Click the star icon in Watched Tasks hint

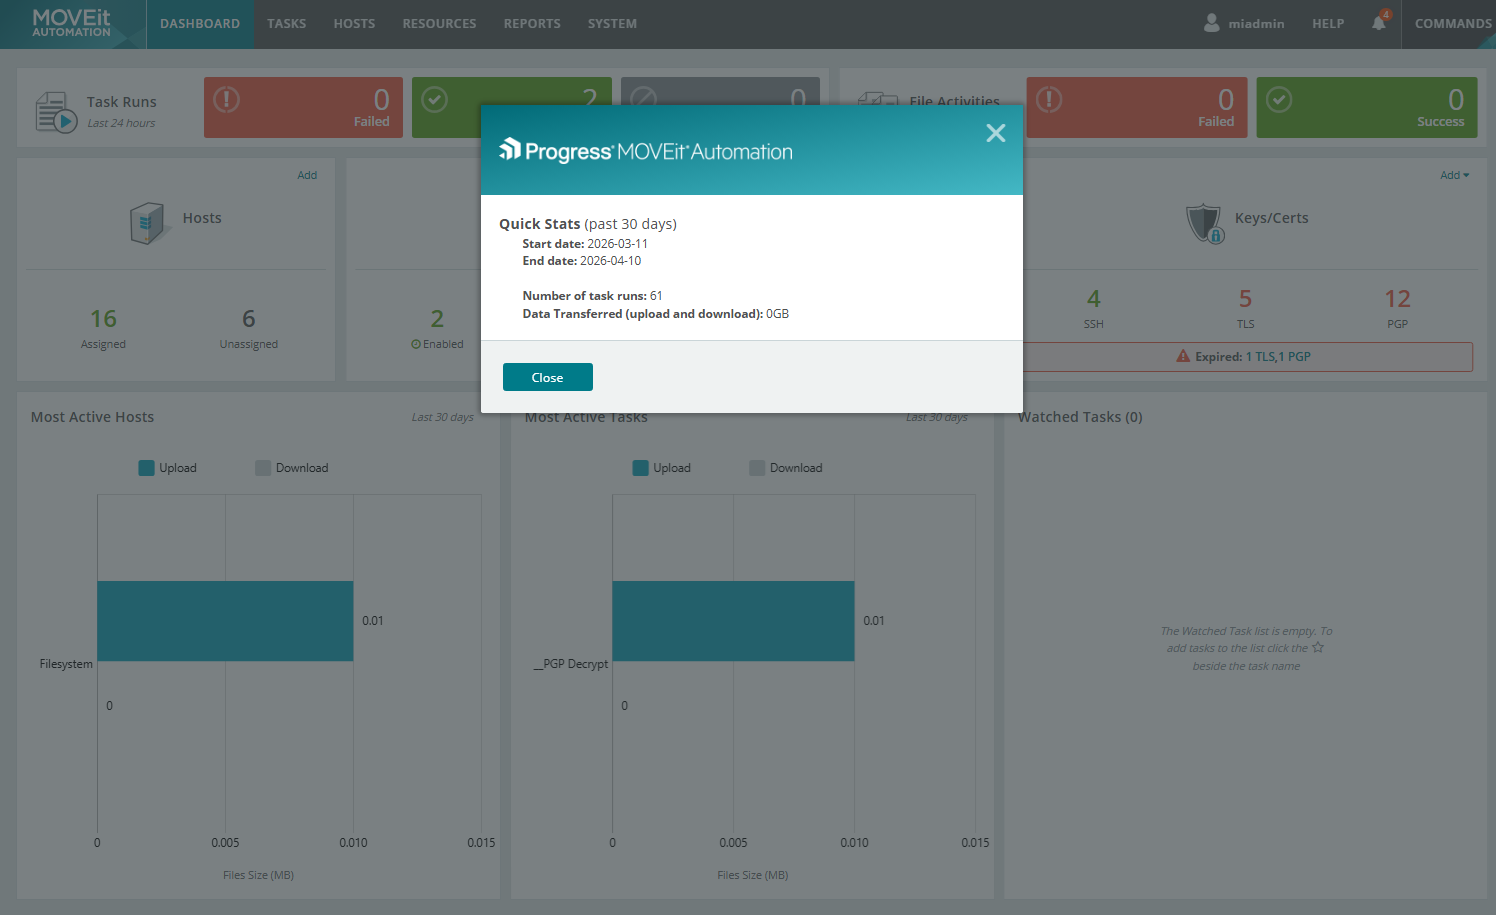pyautogui.click(x=1318, y=647)
